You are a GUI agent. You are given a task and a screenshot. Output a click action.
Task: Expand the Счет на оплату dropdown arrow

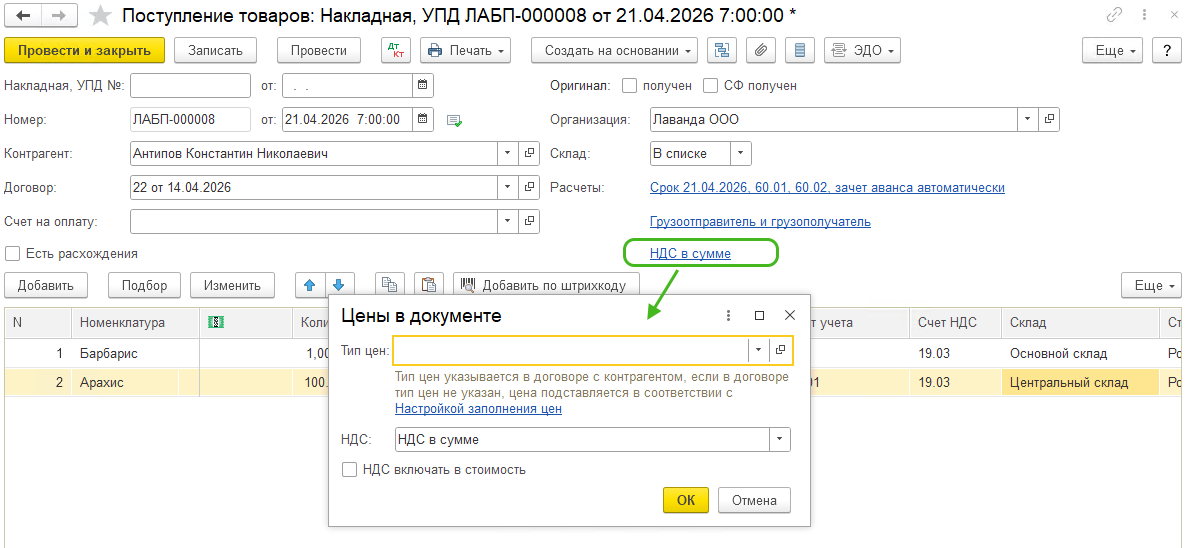click(x=509, y=221)
